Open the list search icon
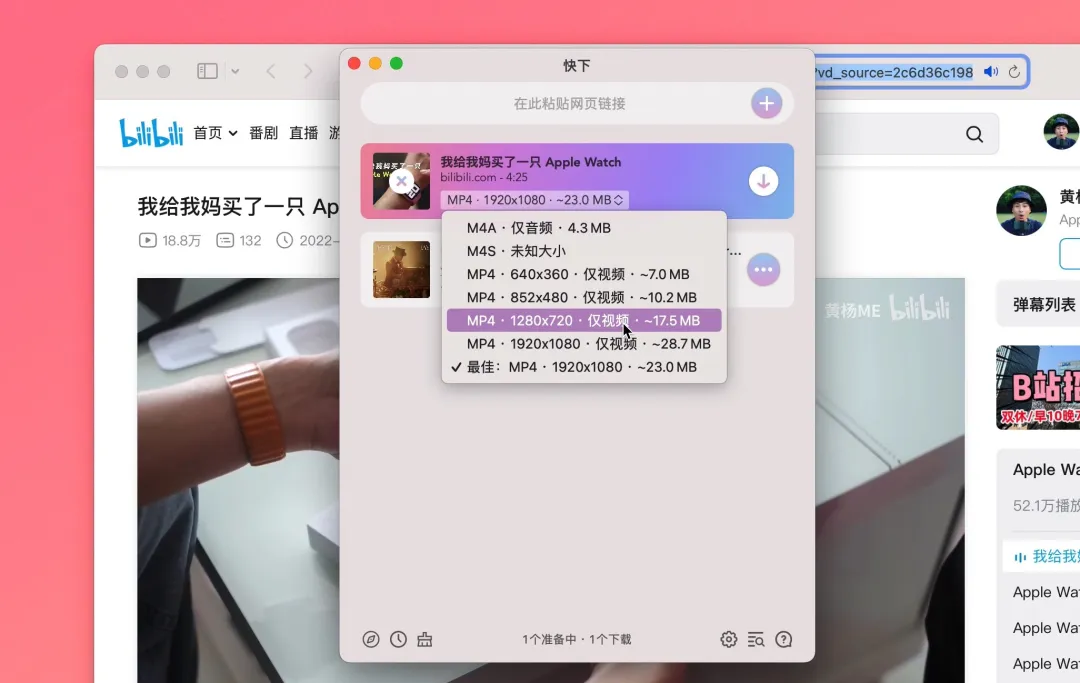This screenshot has width=1080, height=683. coord(756,639)
